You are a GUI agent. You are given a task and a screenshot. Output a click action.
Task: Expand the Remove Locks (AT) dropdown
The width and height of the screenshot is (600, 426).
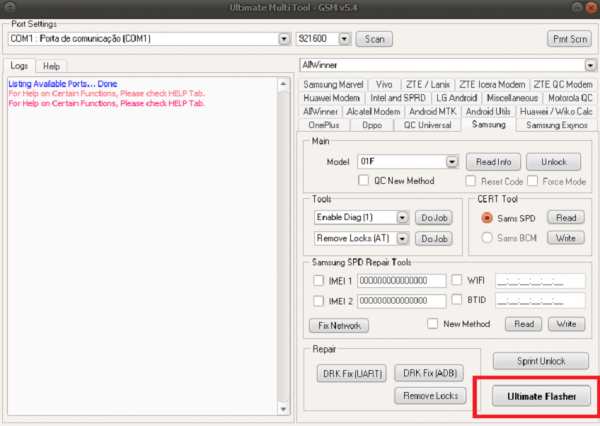[402, 239]
